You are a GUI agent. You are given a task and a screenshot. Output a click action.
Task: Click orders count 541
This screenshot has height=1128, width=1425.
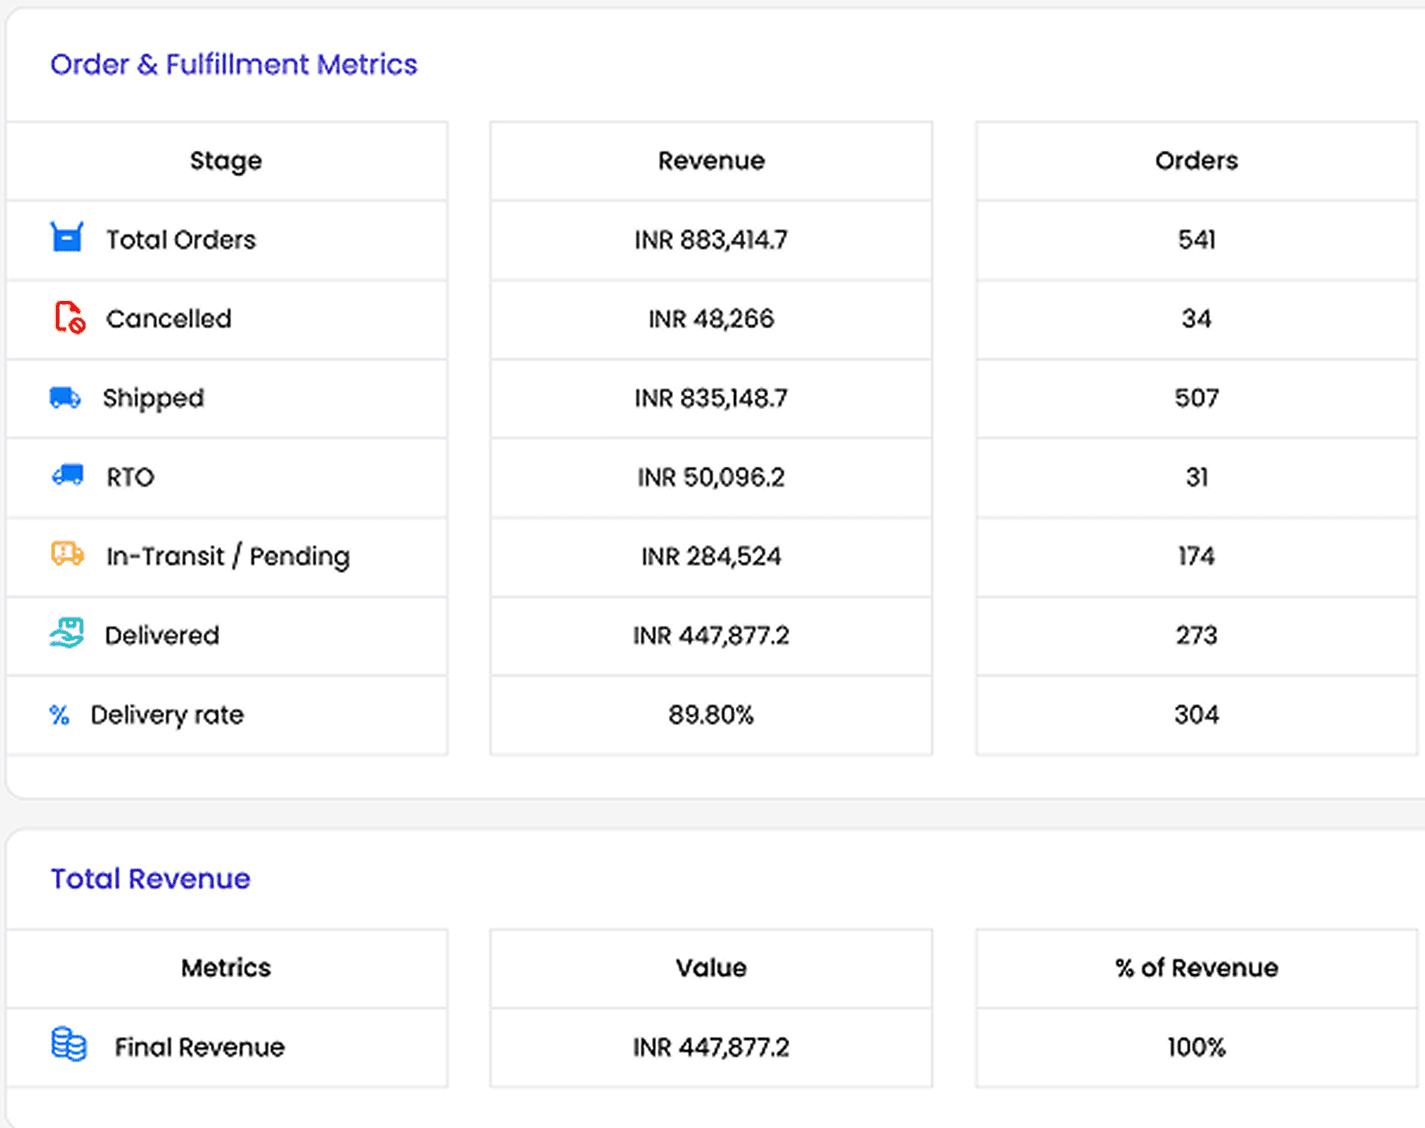(1196, 240)
